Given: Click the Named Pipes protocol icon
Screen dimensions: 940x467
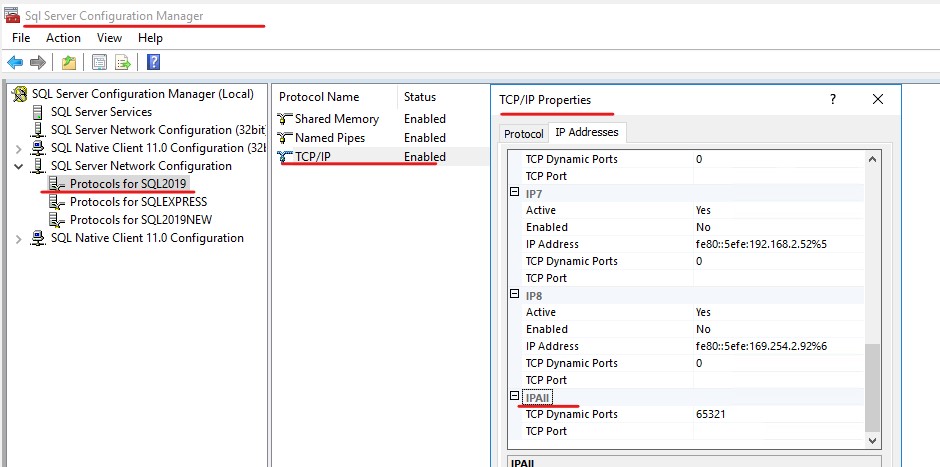Looking at the screenshot, I should pos(285,138).
